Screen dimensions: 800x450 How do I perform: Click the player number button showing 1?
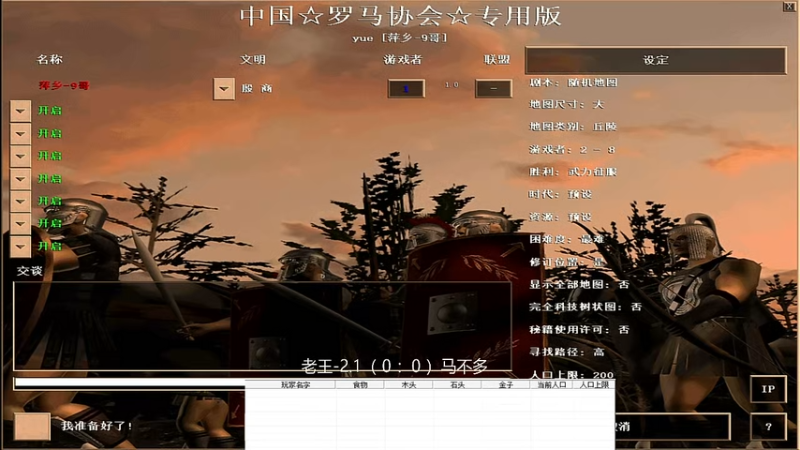tap(406, 89)
